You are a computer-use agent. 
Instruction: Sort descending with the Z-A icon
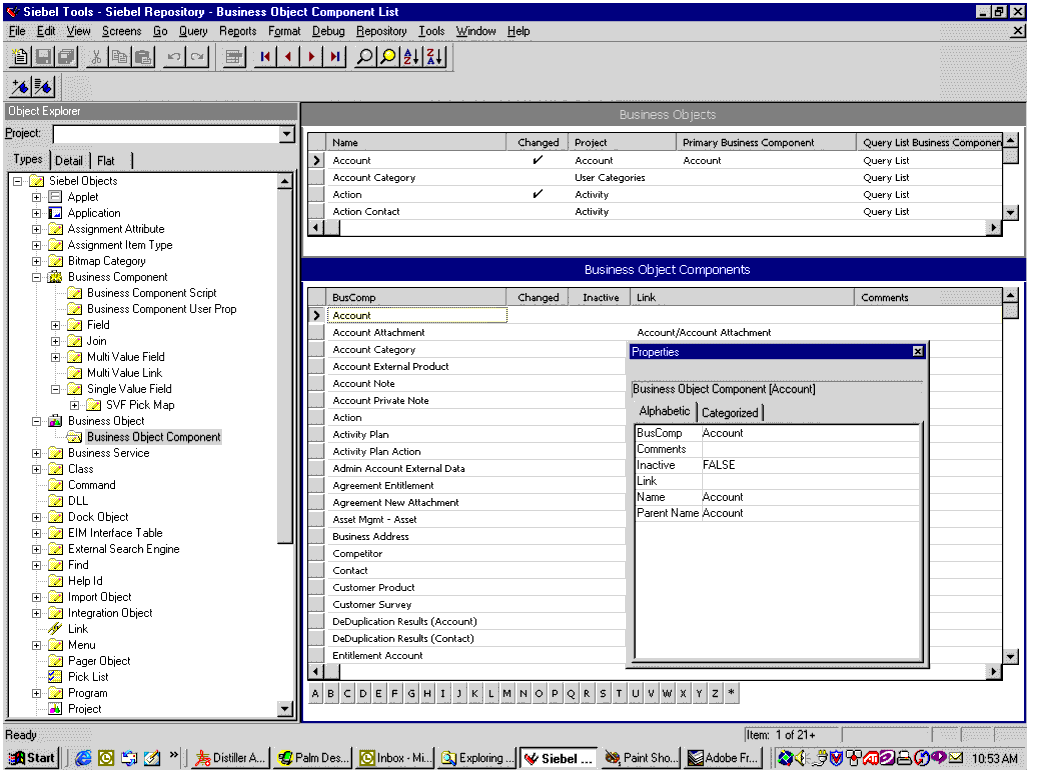434,57
